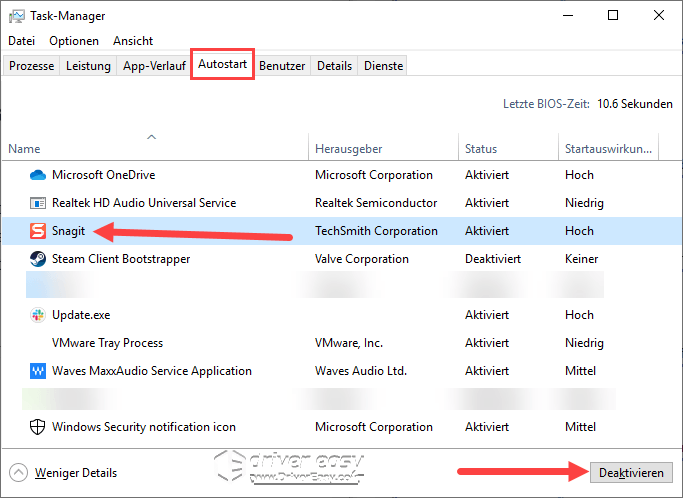Switch to the Prozesse tab
The width and height of the screenshot is (683, 498).
coord(31,66)
